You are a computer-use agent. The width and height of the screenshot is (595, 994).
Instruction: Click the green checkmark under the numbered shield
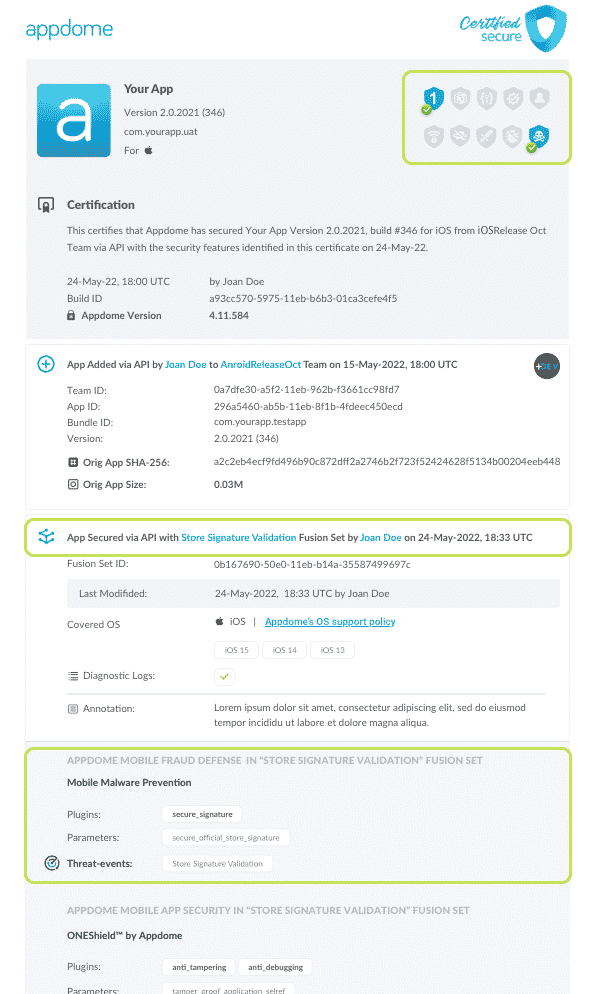(427, 108)
